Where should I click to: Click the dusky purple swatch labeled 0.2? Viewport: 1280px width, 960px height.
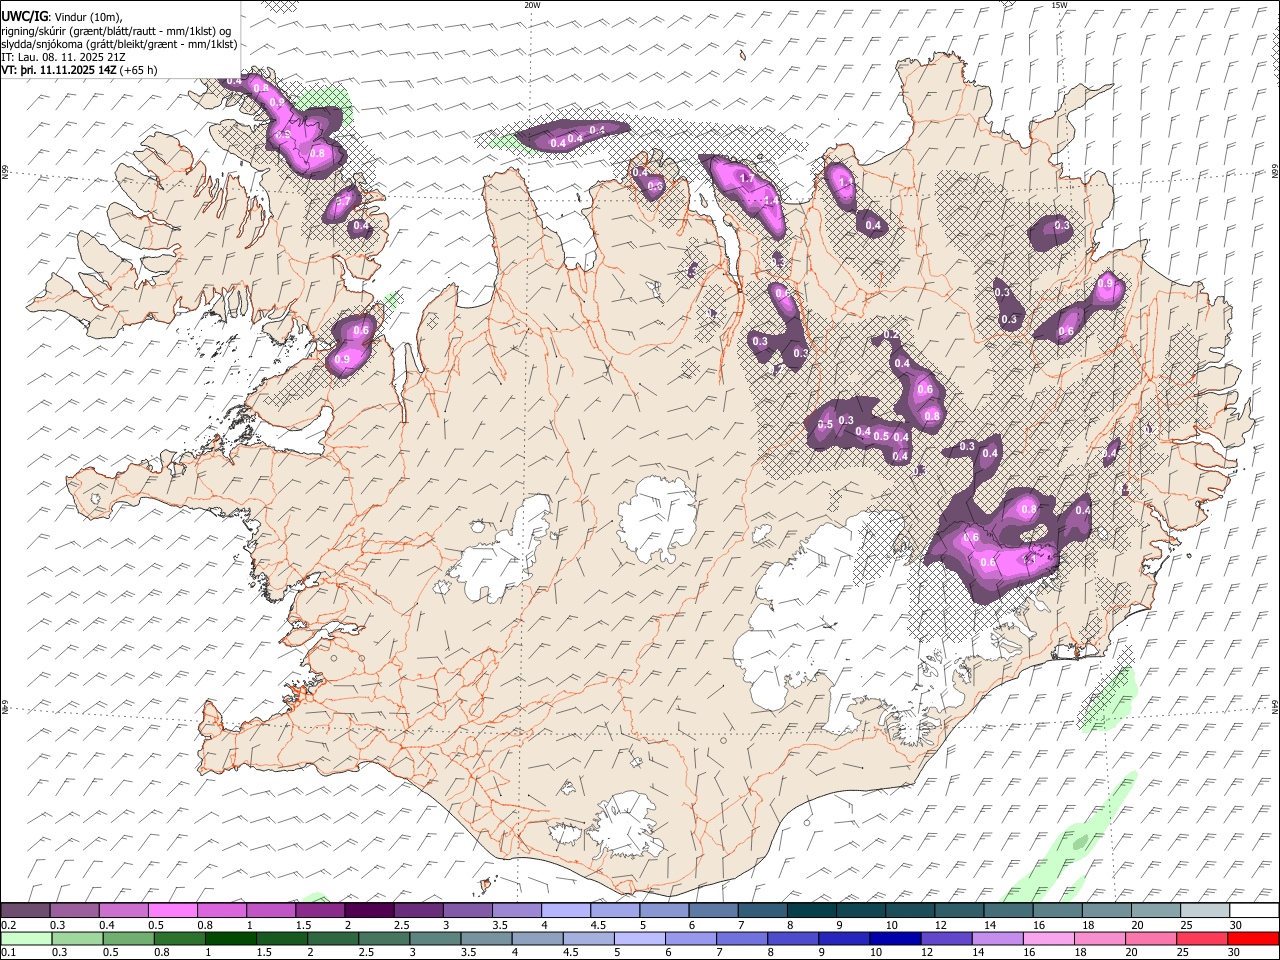[25, 911]
